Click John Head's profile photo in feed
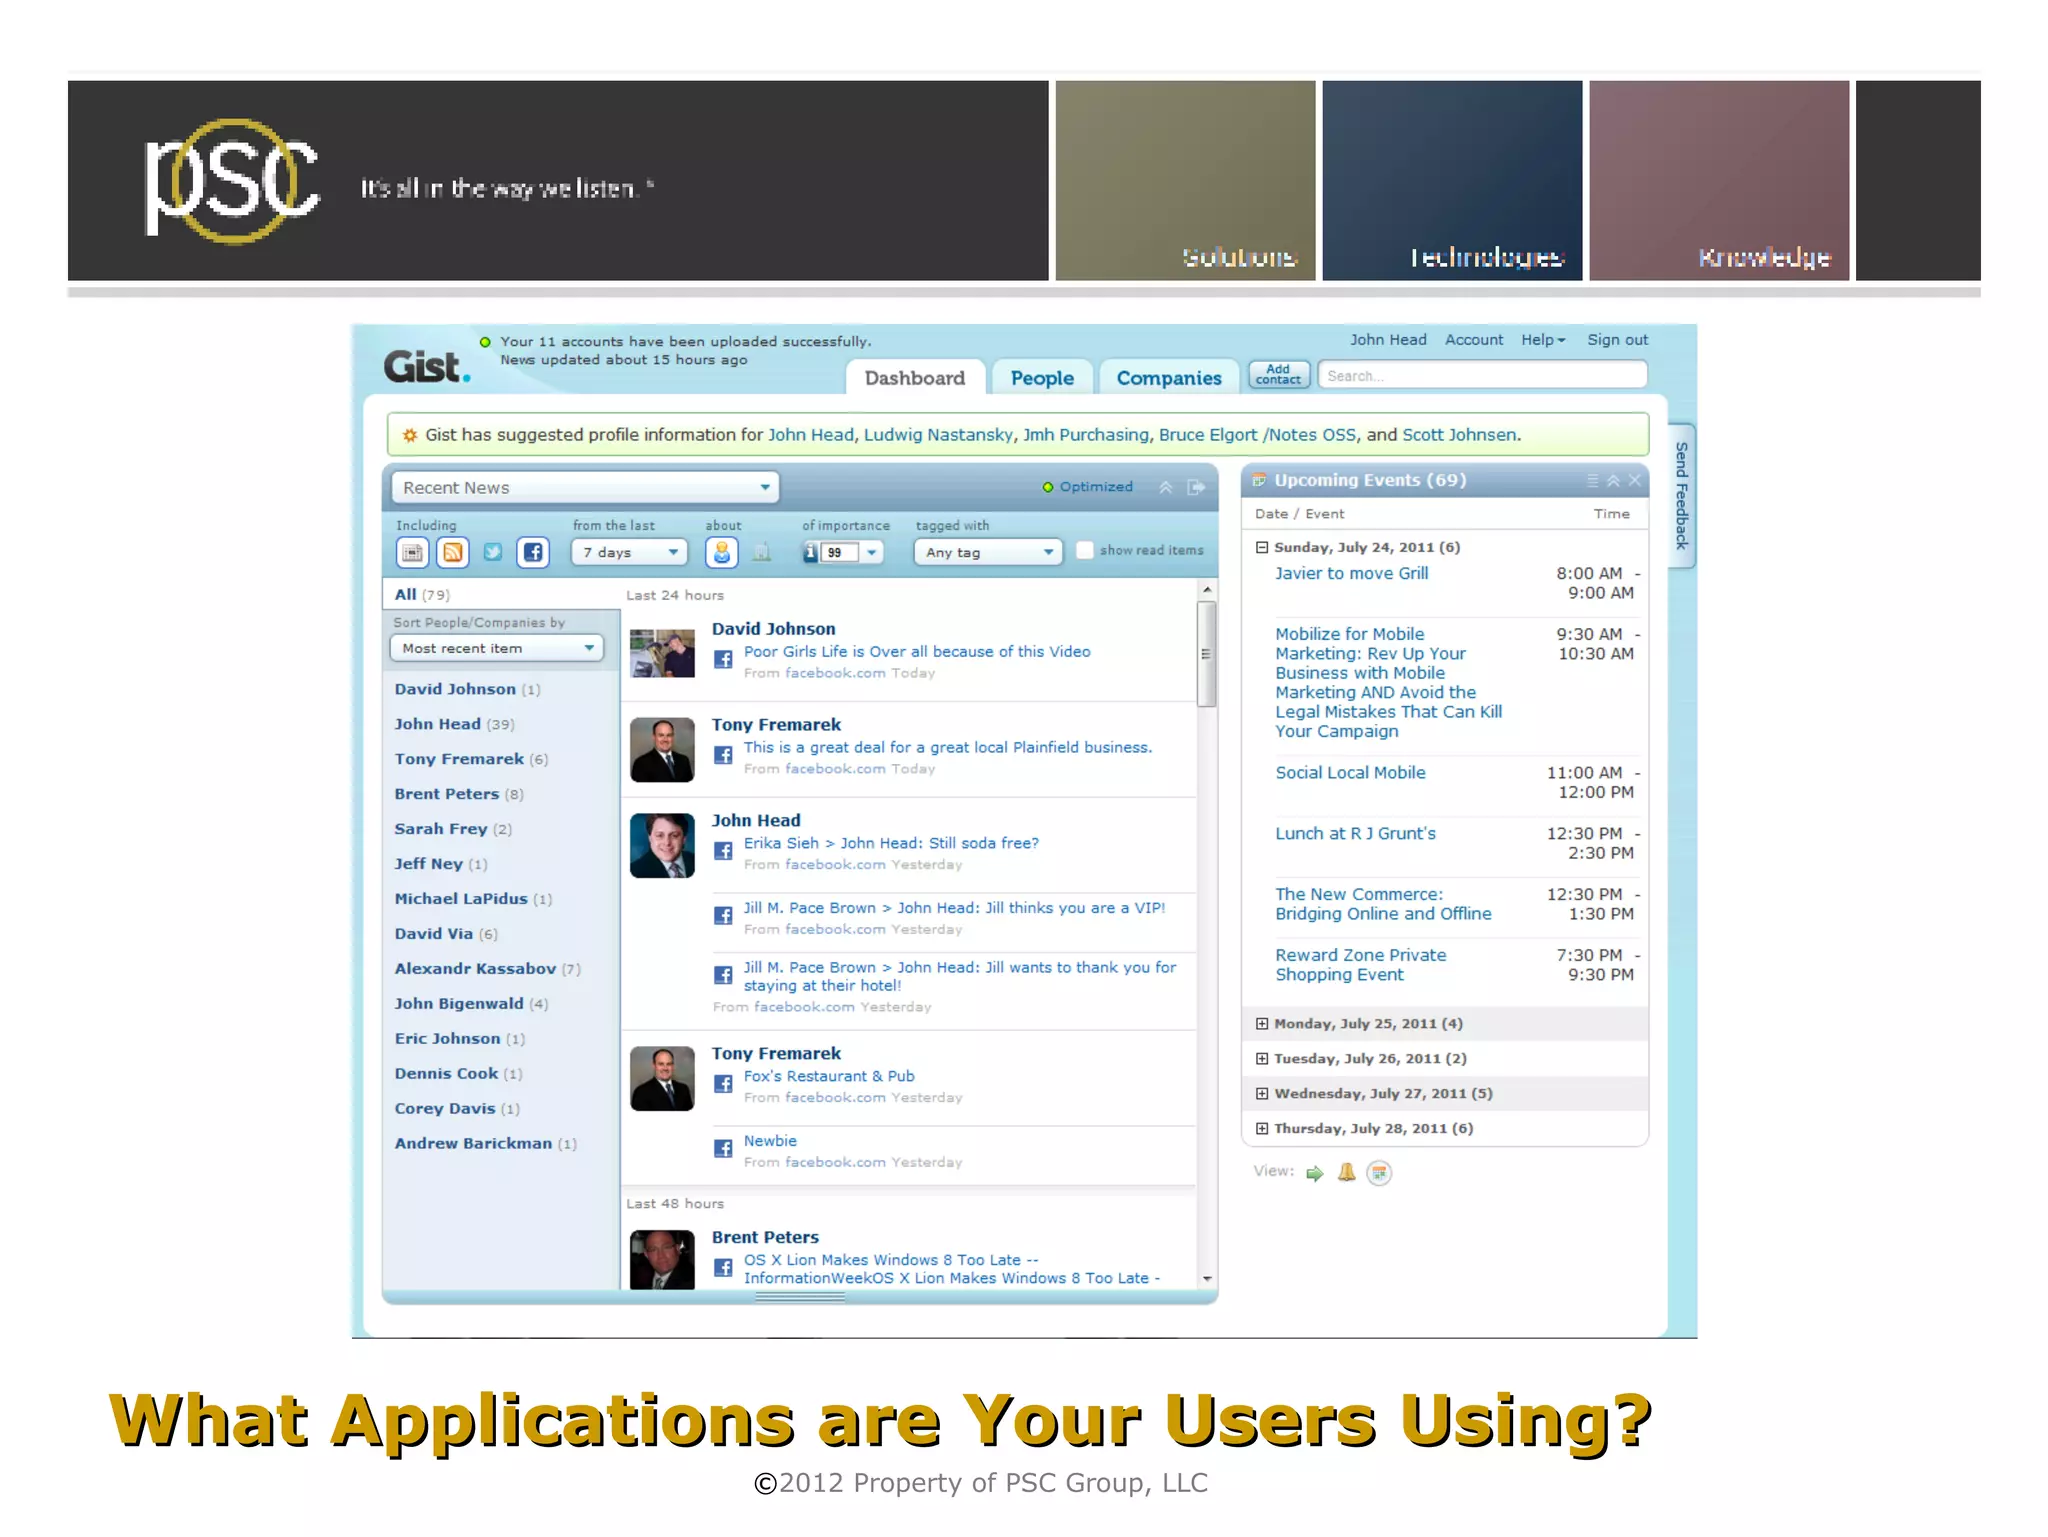The image size is (2048, 1537). pos(662,846)
